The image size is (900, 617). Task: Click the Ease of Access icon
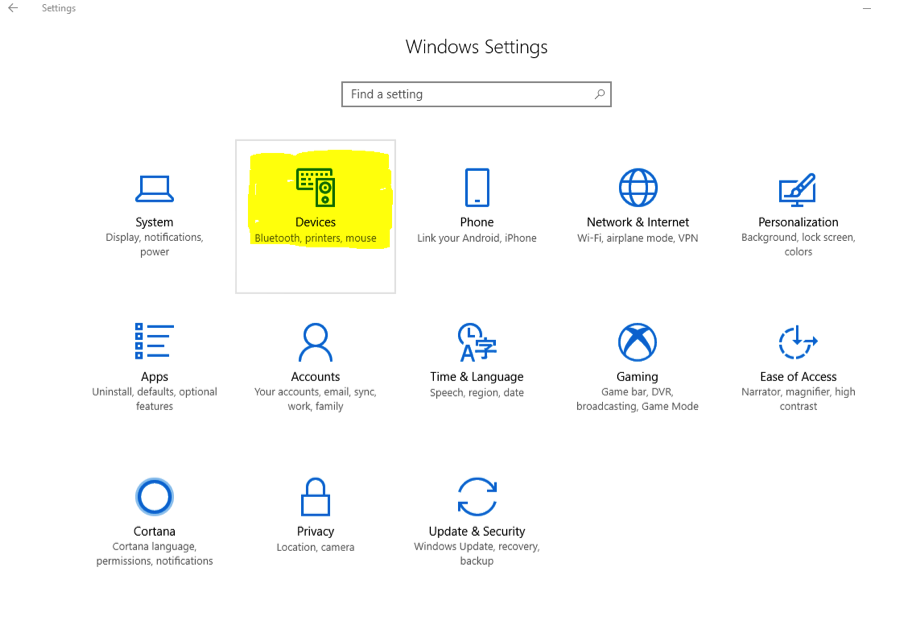(x=797, y=342)
